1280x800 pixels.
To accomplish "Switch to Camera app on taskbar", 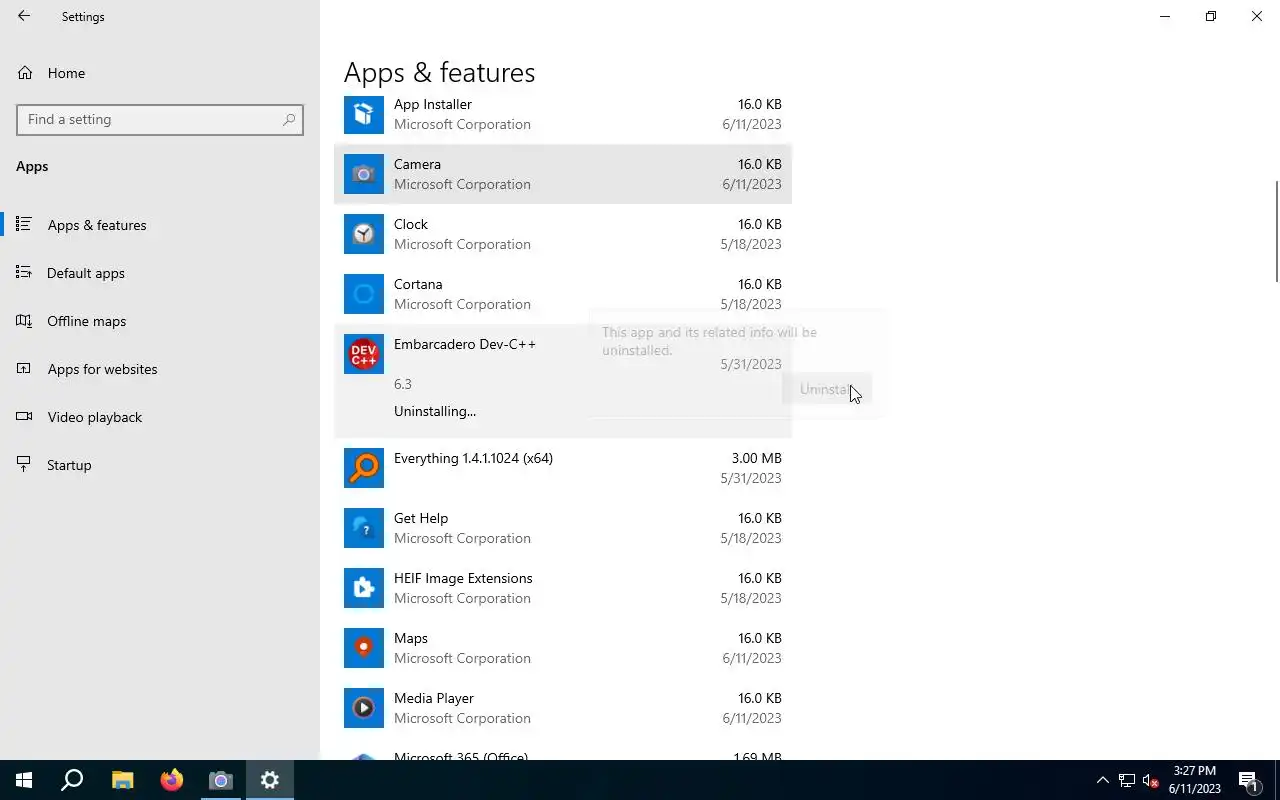I will tap(220, 780).
